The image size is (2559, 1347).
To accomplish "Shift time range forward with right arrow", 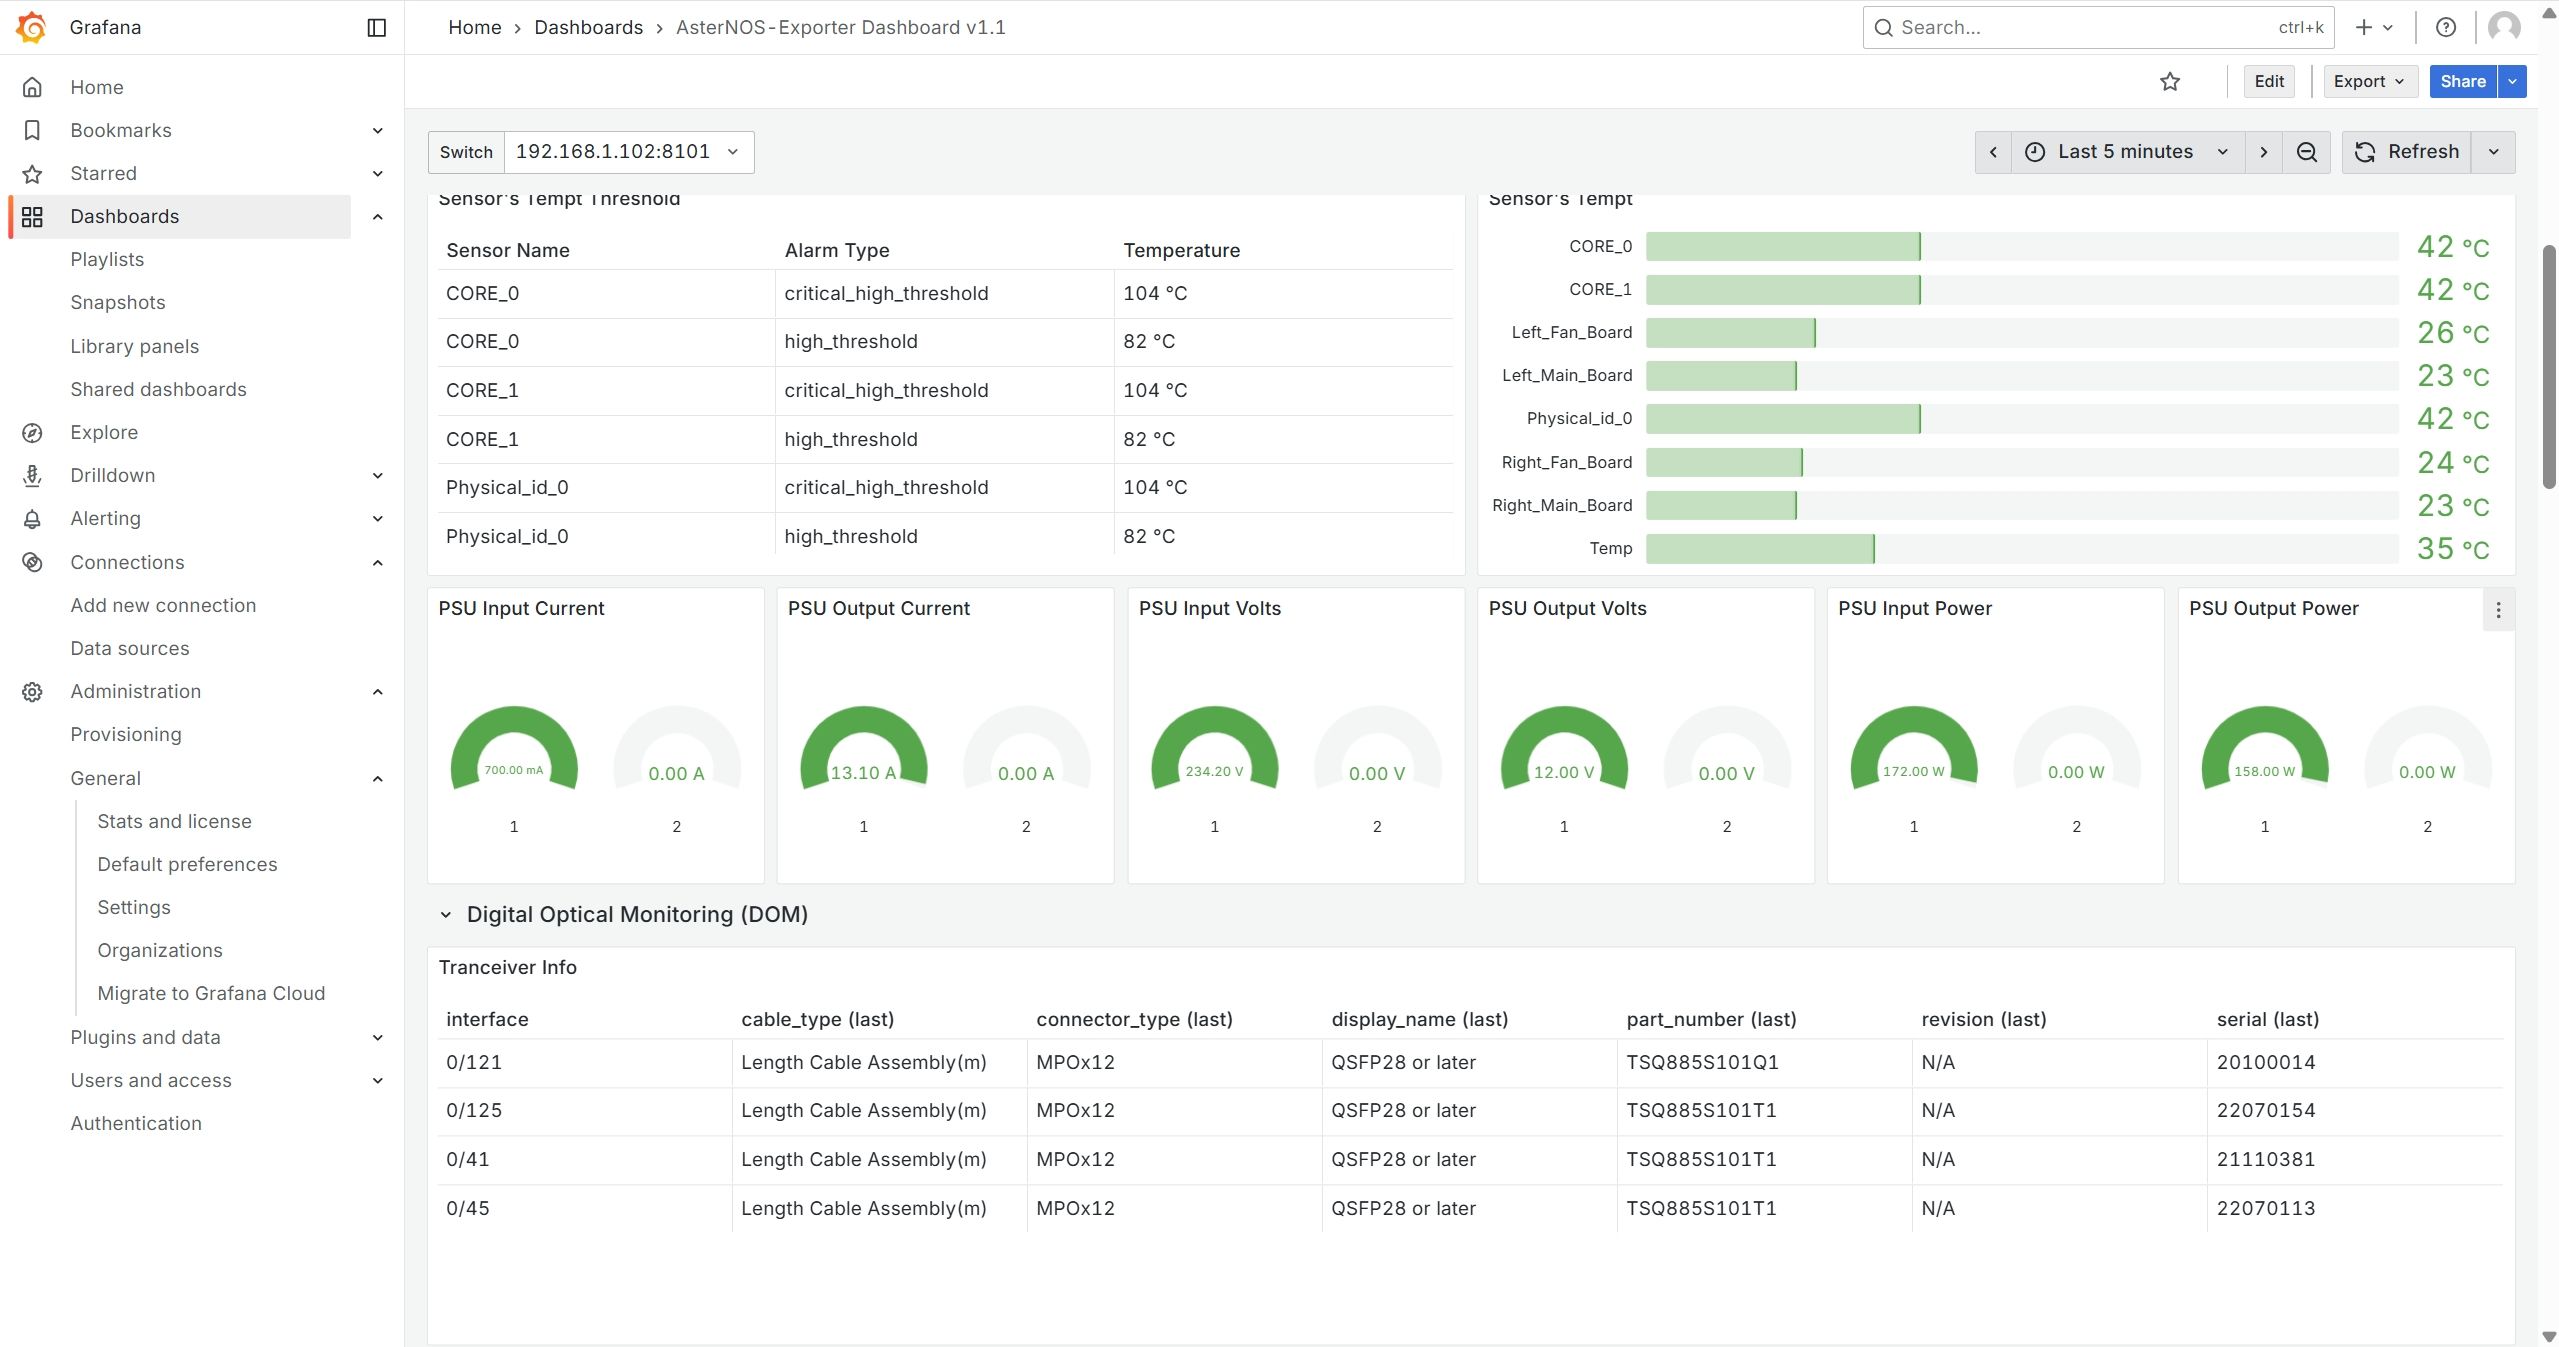I will 2263,152.
